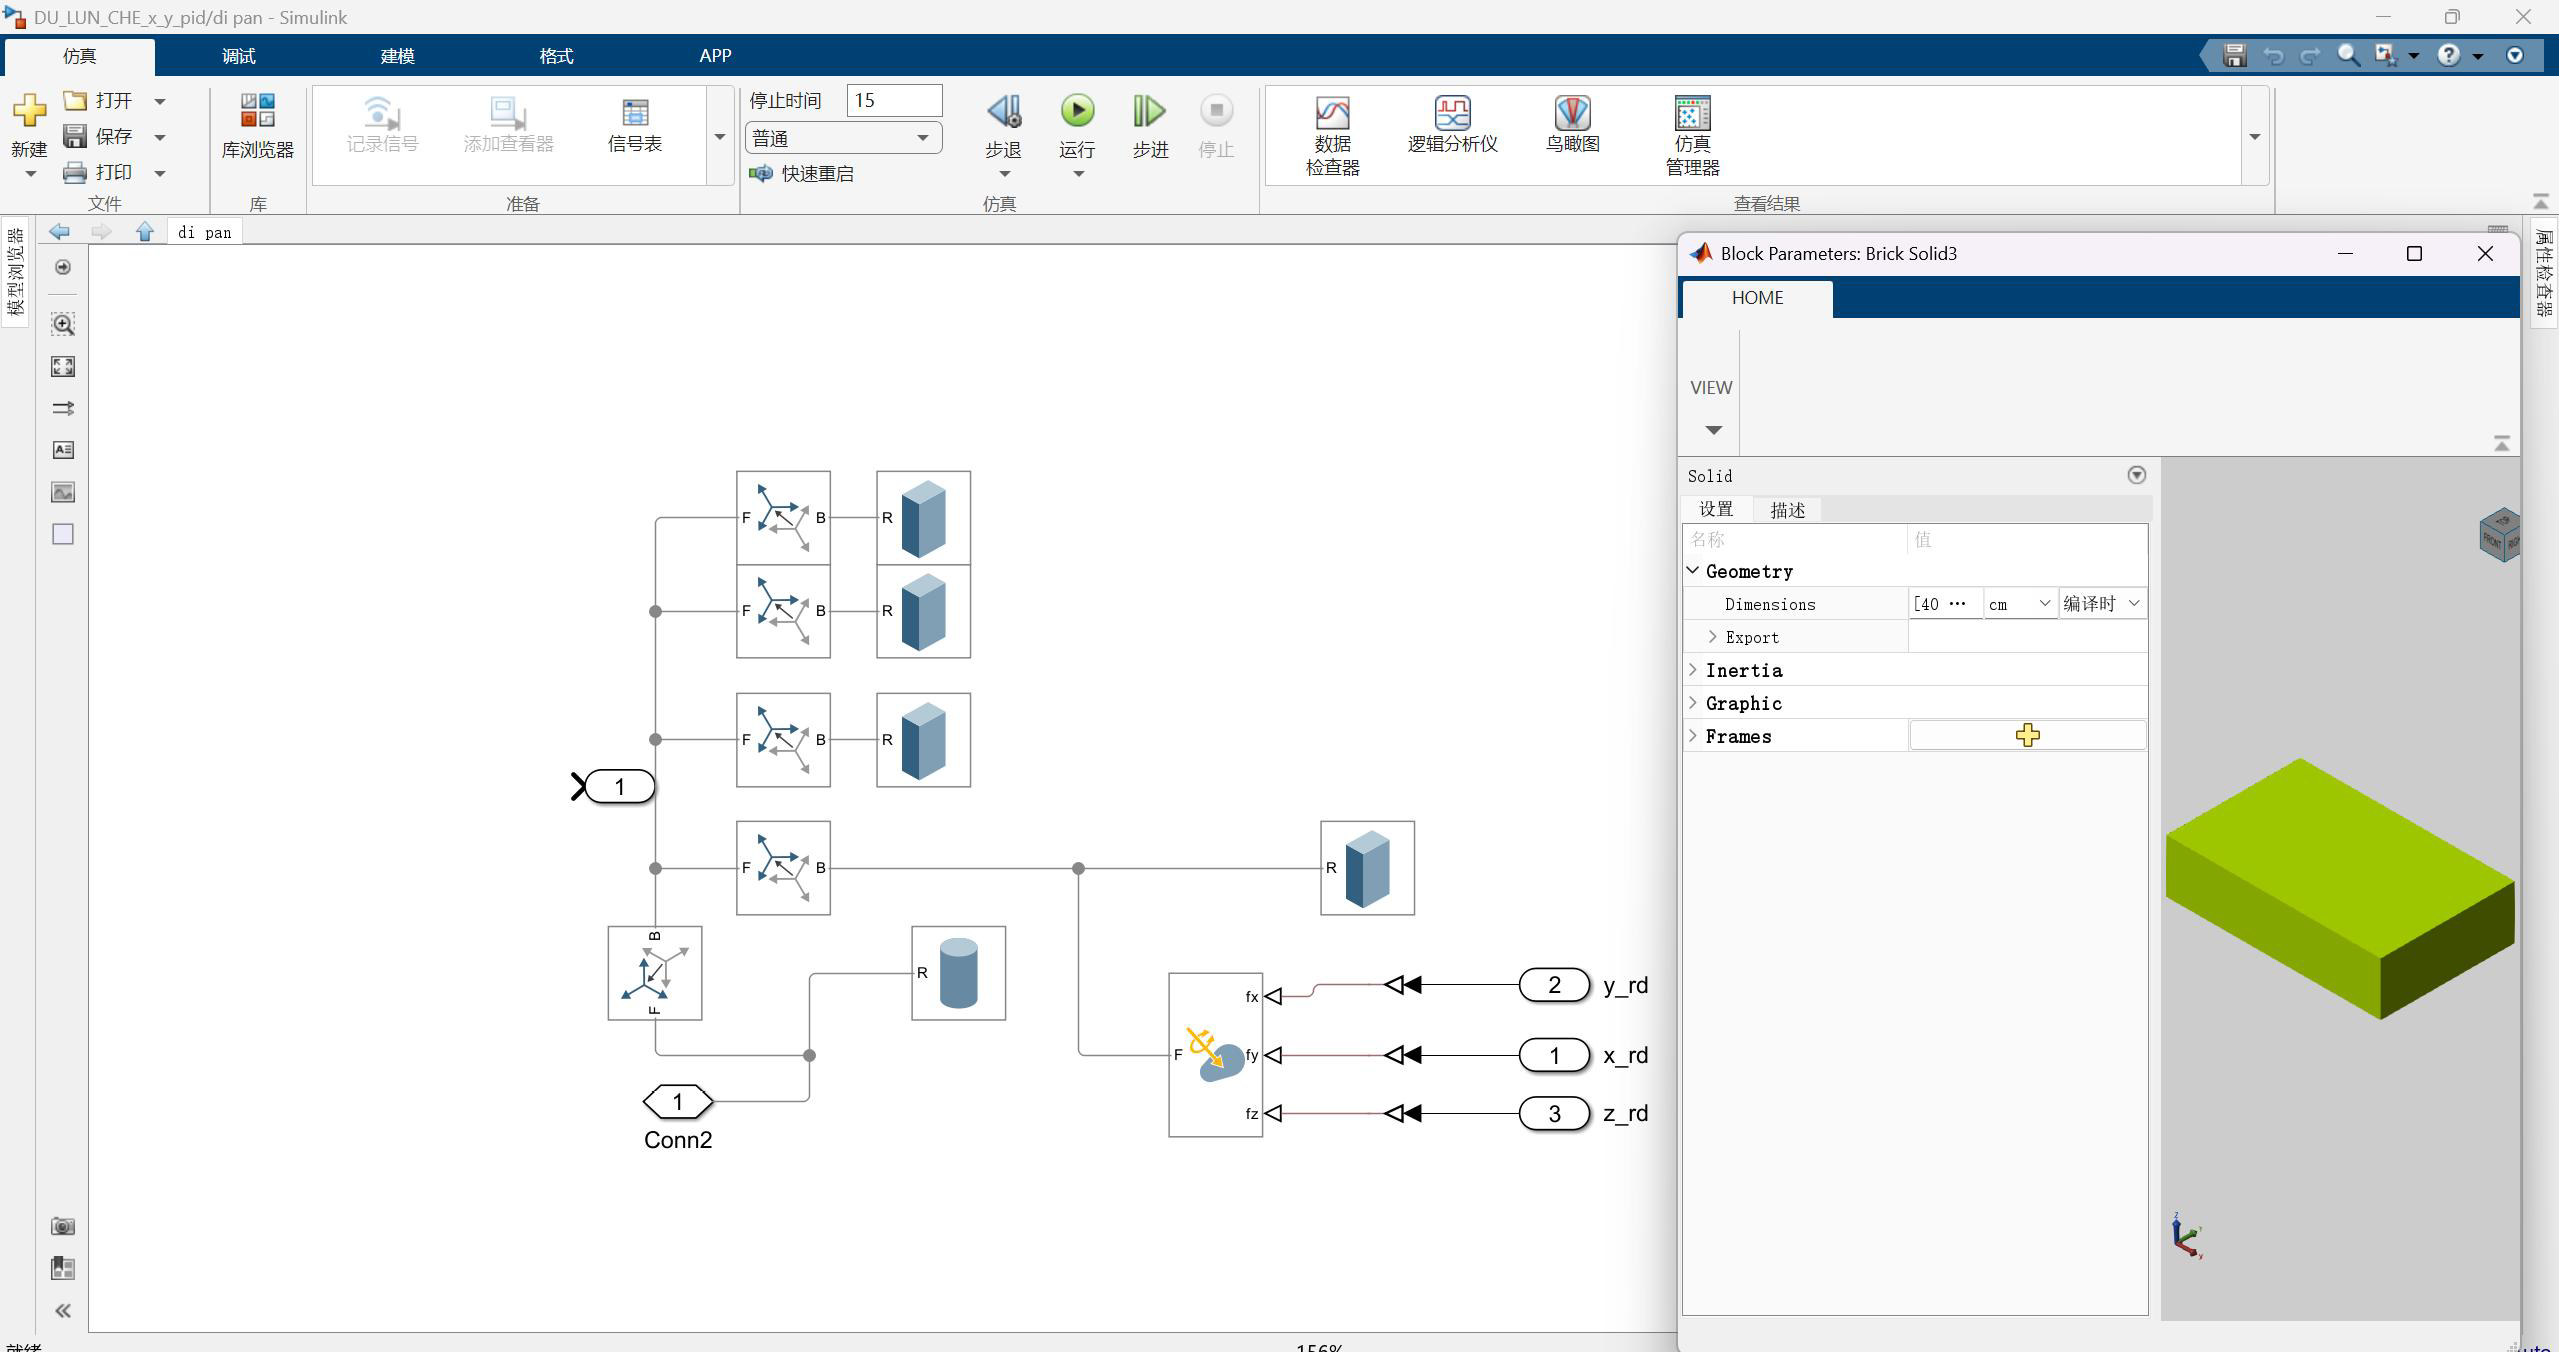Click the Step Back button
The width and height of the screenshot is (2559, 1352).
click(x=1003, y=111)
